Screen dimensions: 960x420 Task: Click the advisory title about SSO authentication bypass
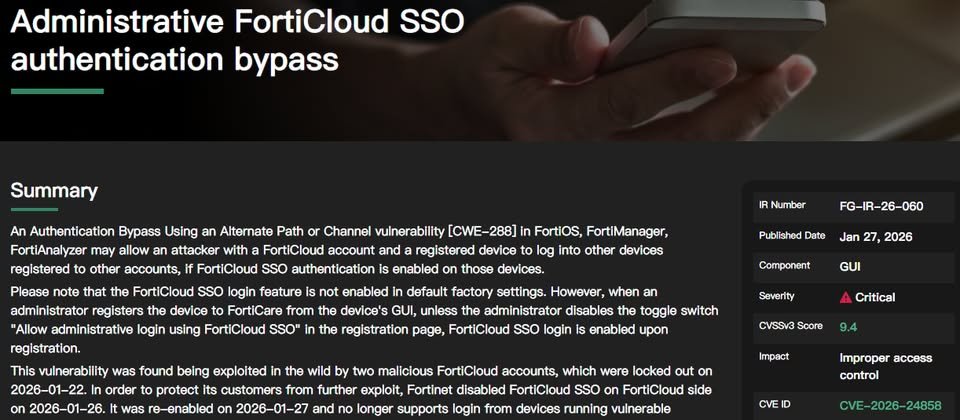pyautogui.click(x=237, y=41)
